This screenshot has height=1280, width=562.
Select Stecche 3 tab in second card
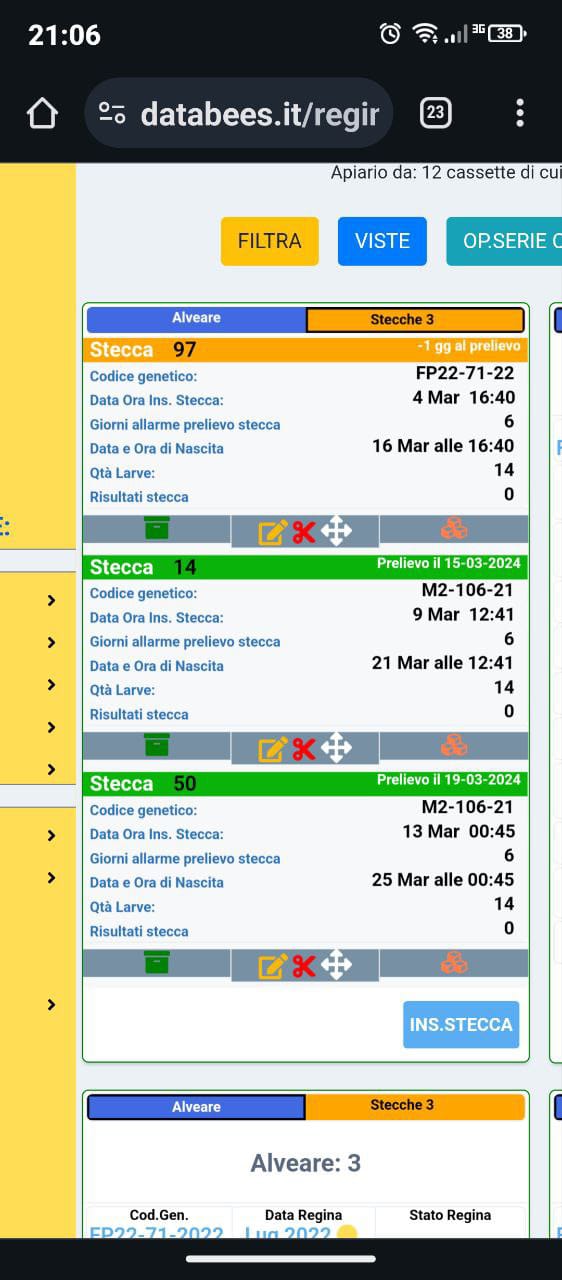[415, 1106]
